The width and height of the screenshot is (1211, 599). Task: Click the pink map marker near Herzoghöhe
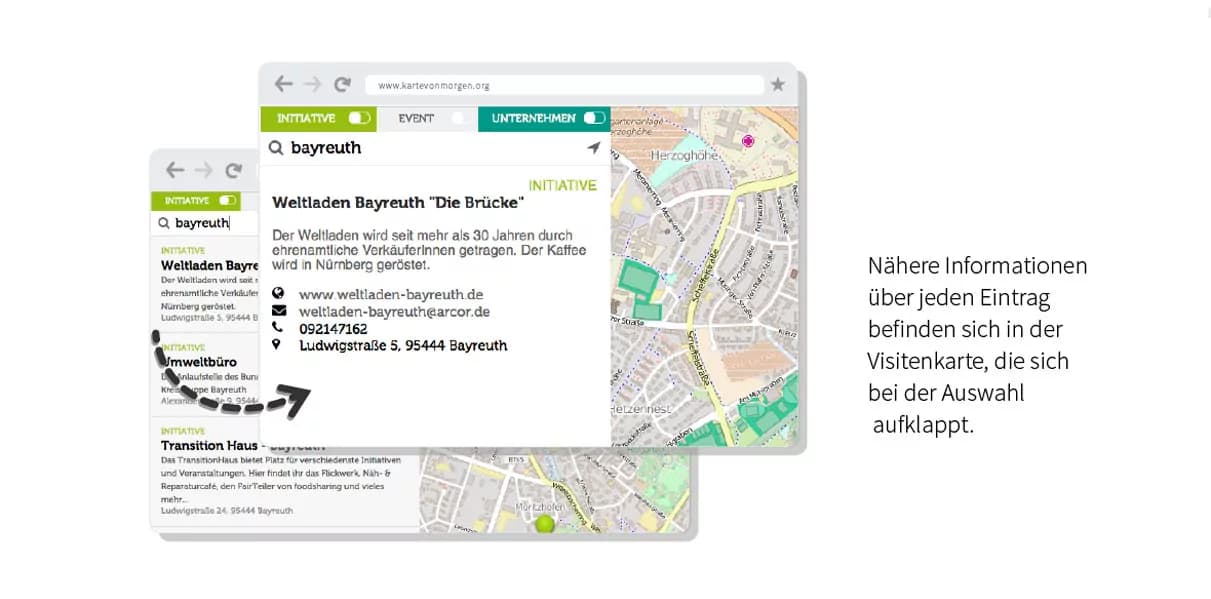[x=747, y=141]
